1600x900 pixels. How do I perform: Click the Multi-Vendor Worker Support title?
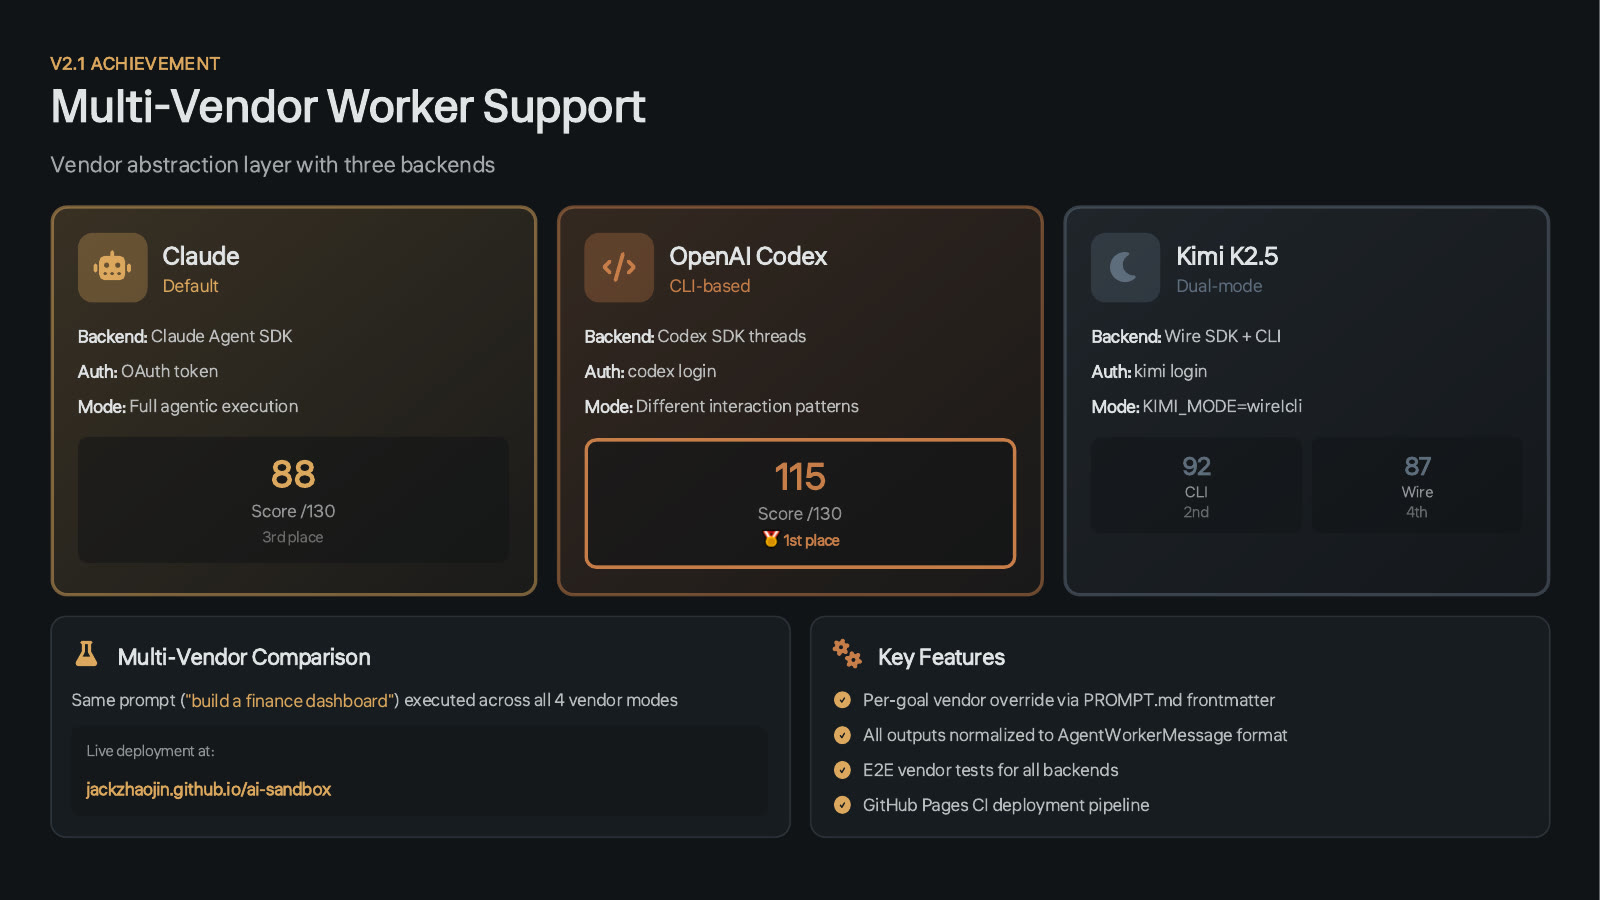348,107
